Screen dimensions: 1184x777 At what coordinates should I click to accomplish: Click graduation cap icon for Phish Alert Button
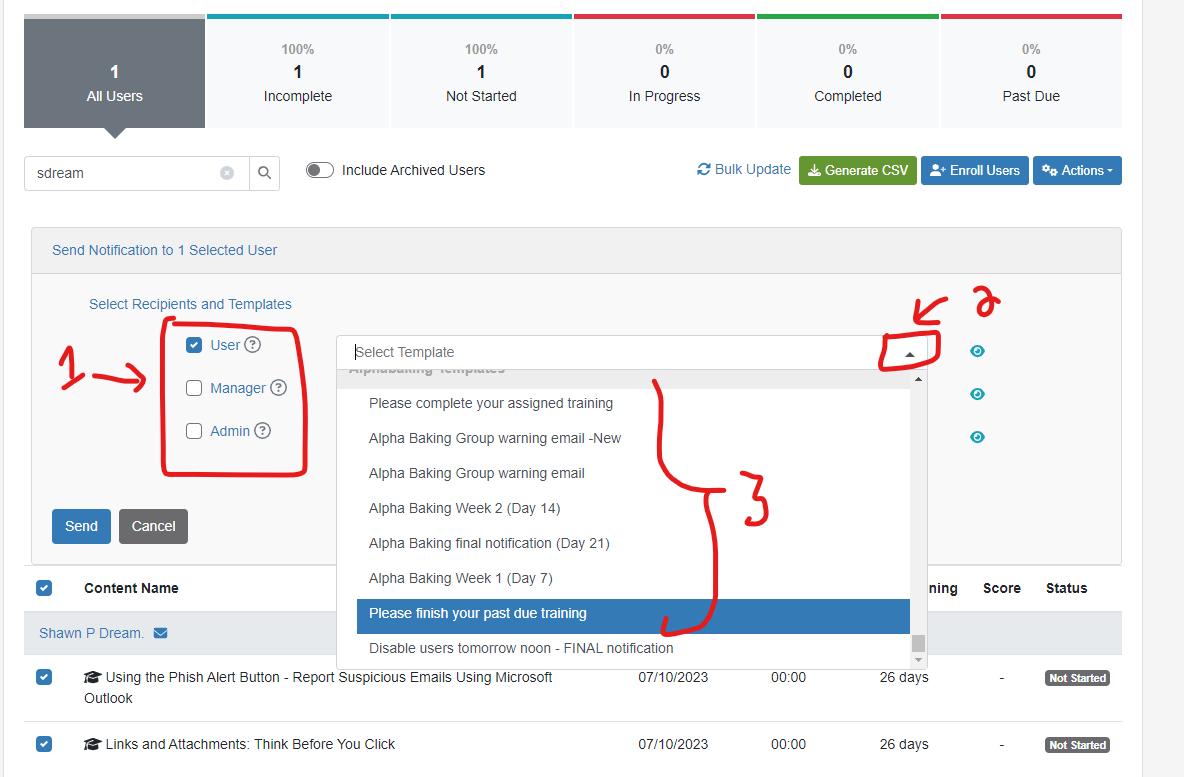click(92, 677)
